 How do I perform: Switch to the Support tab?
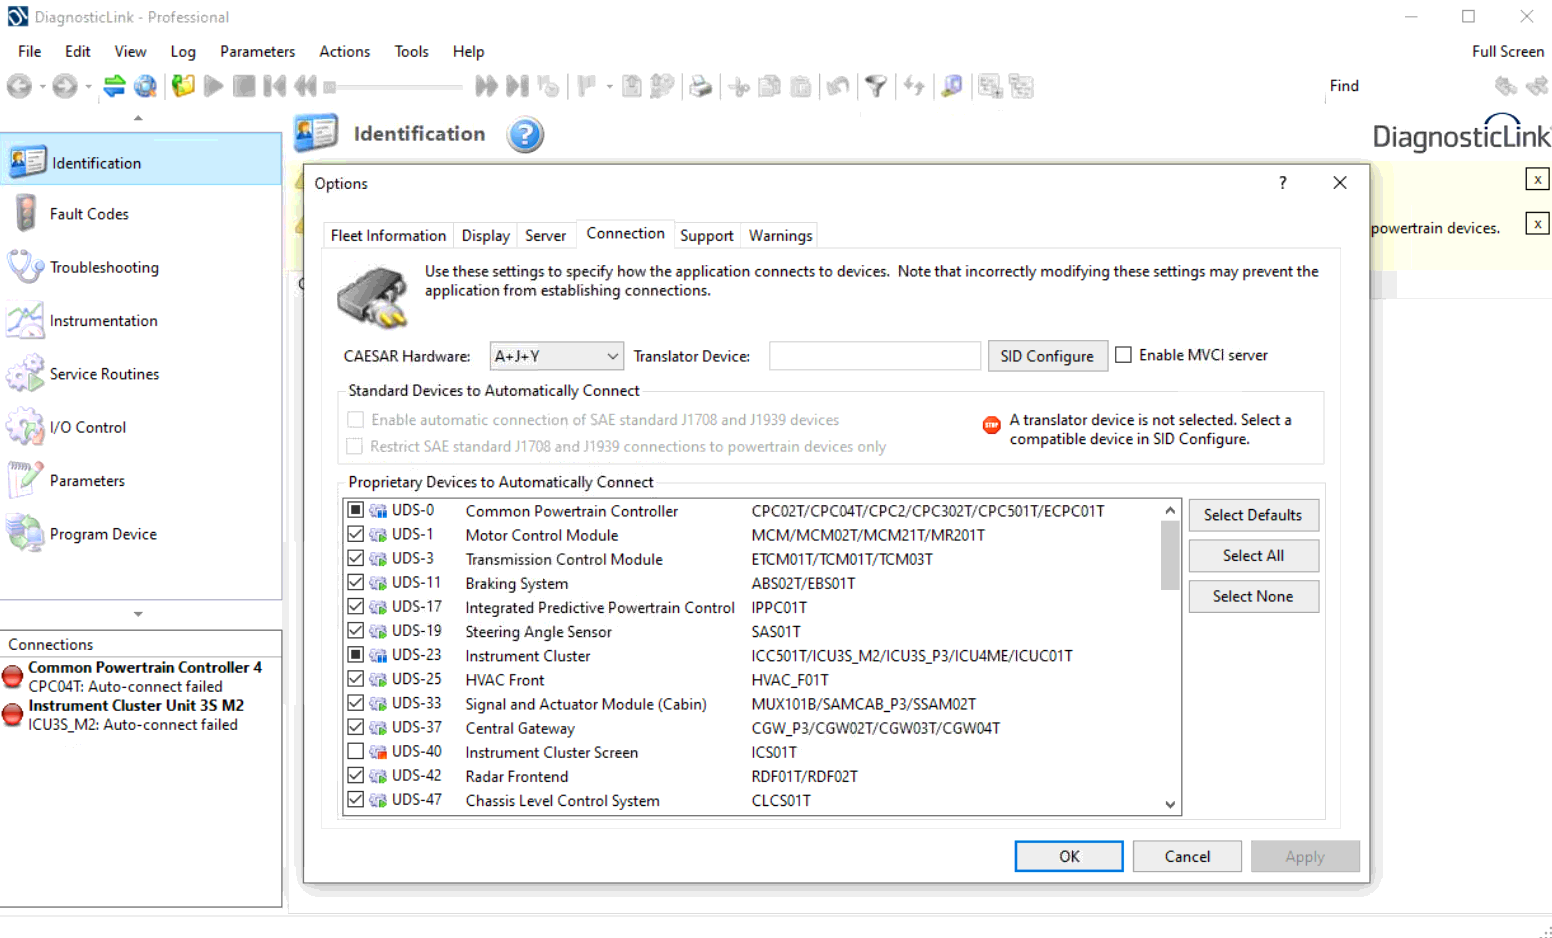(706, 234)
